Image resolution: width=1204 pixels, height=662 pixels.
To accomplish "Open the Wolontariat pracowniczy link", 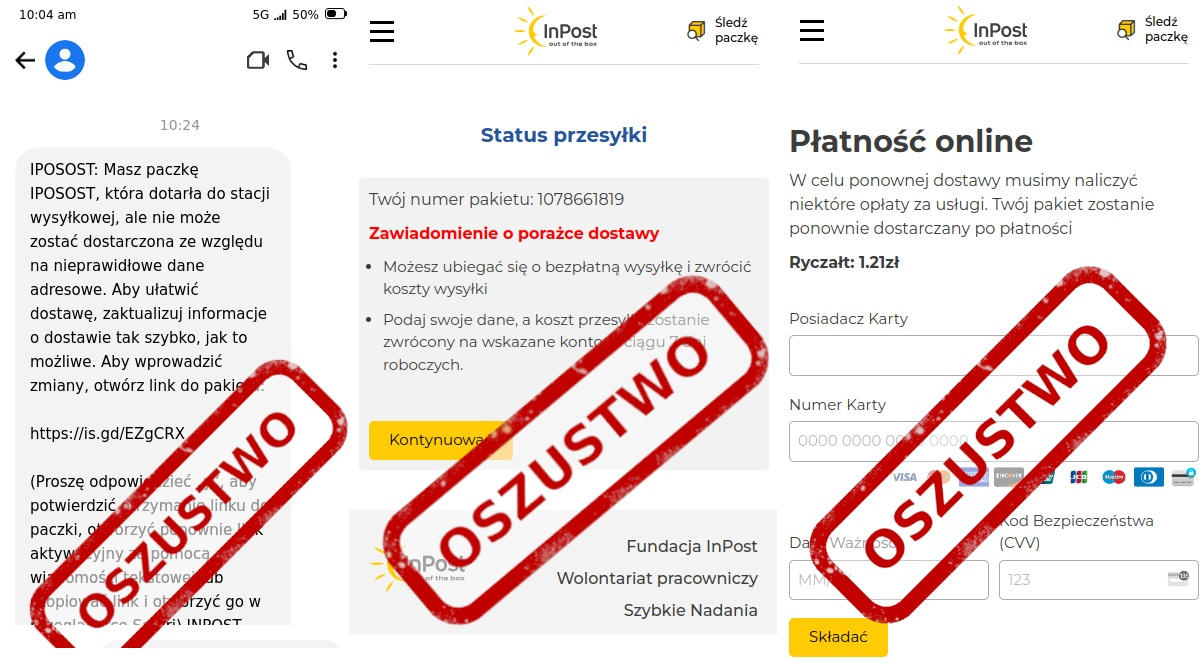I will [x=657, y=578].
